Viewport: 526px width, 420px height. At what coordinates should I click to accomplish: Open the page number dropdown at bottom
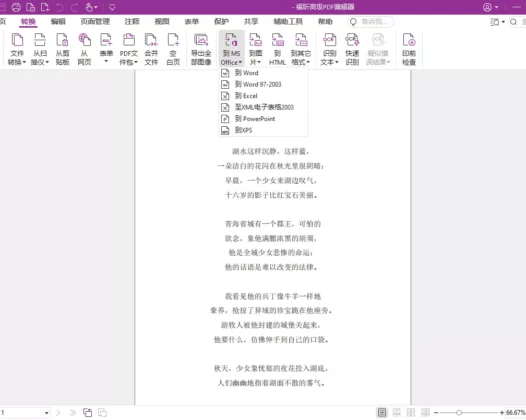click(47, 413)
